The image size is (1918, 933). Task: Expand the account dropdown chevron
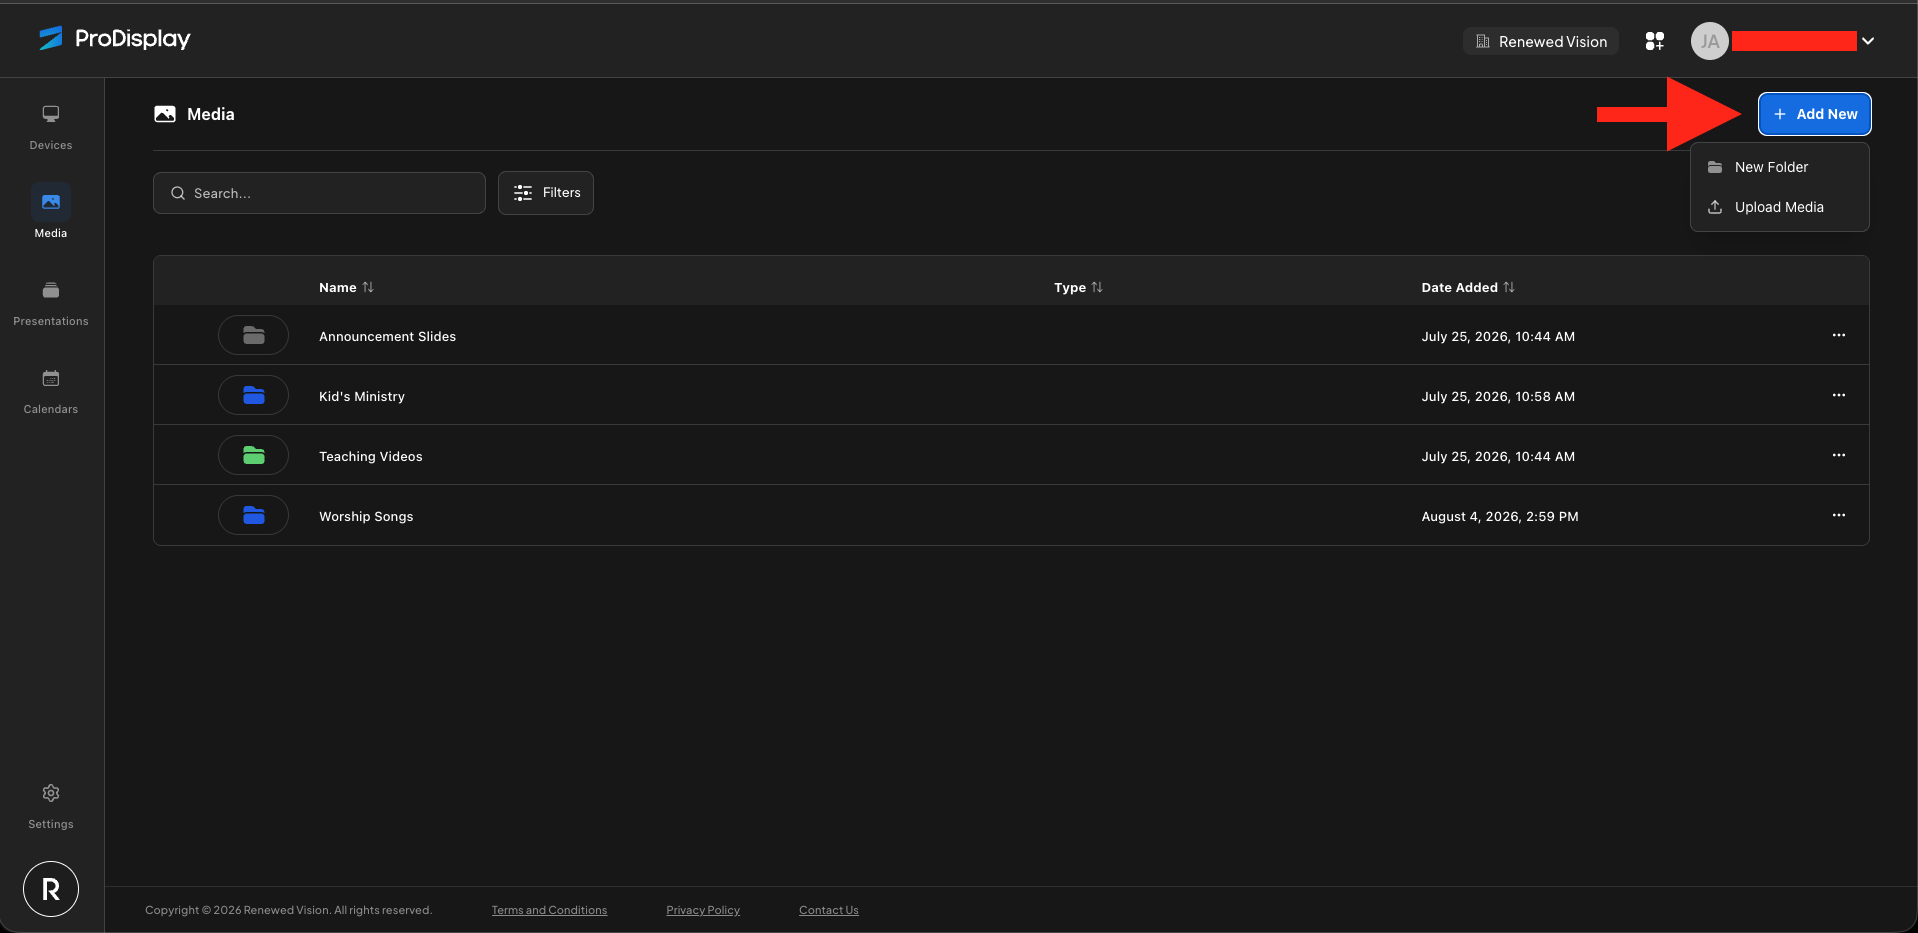1868,41
